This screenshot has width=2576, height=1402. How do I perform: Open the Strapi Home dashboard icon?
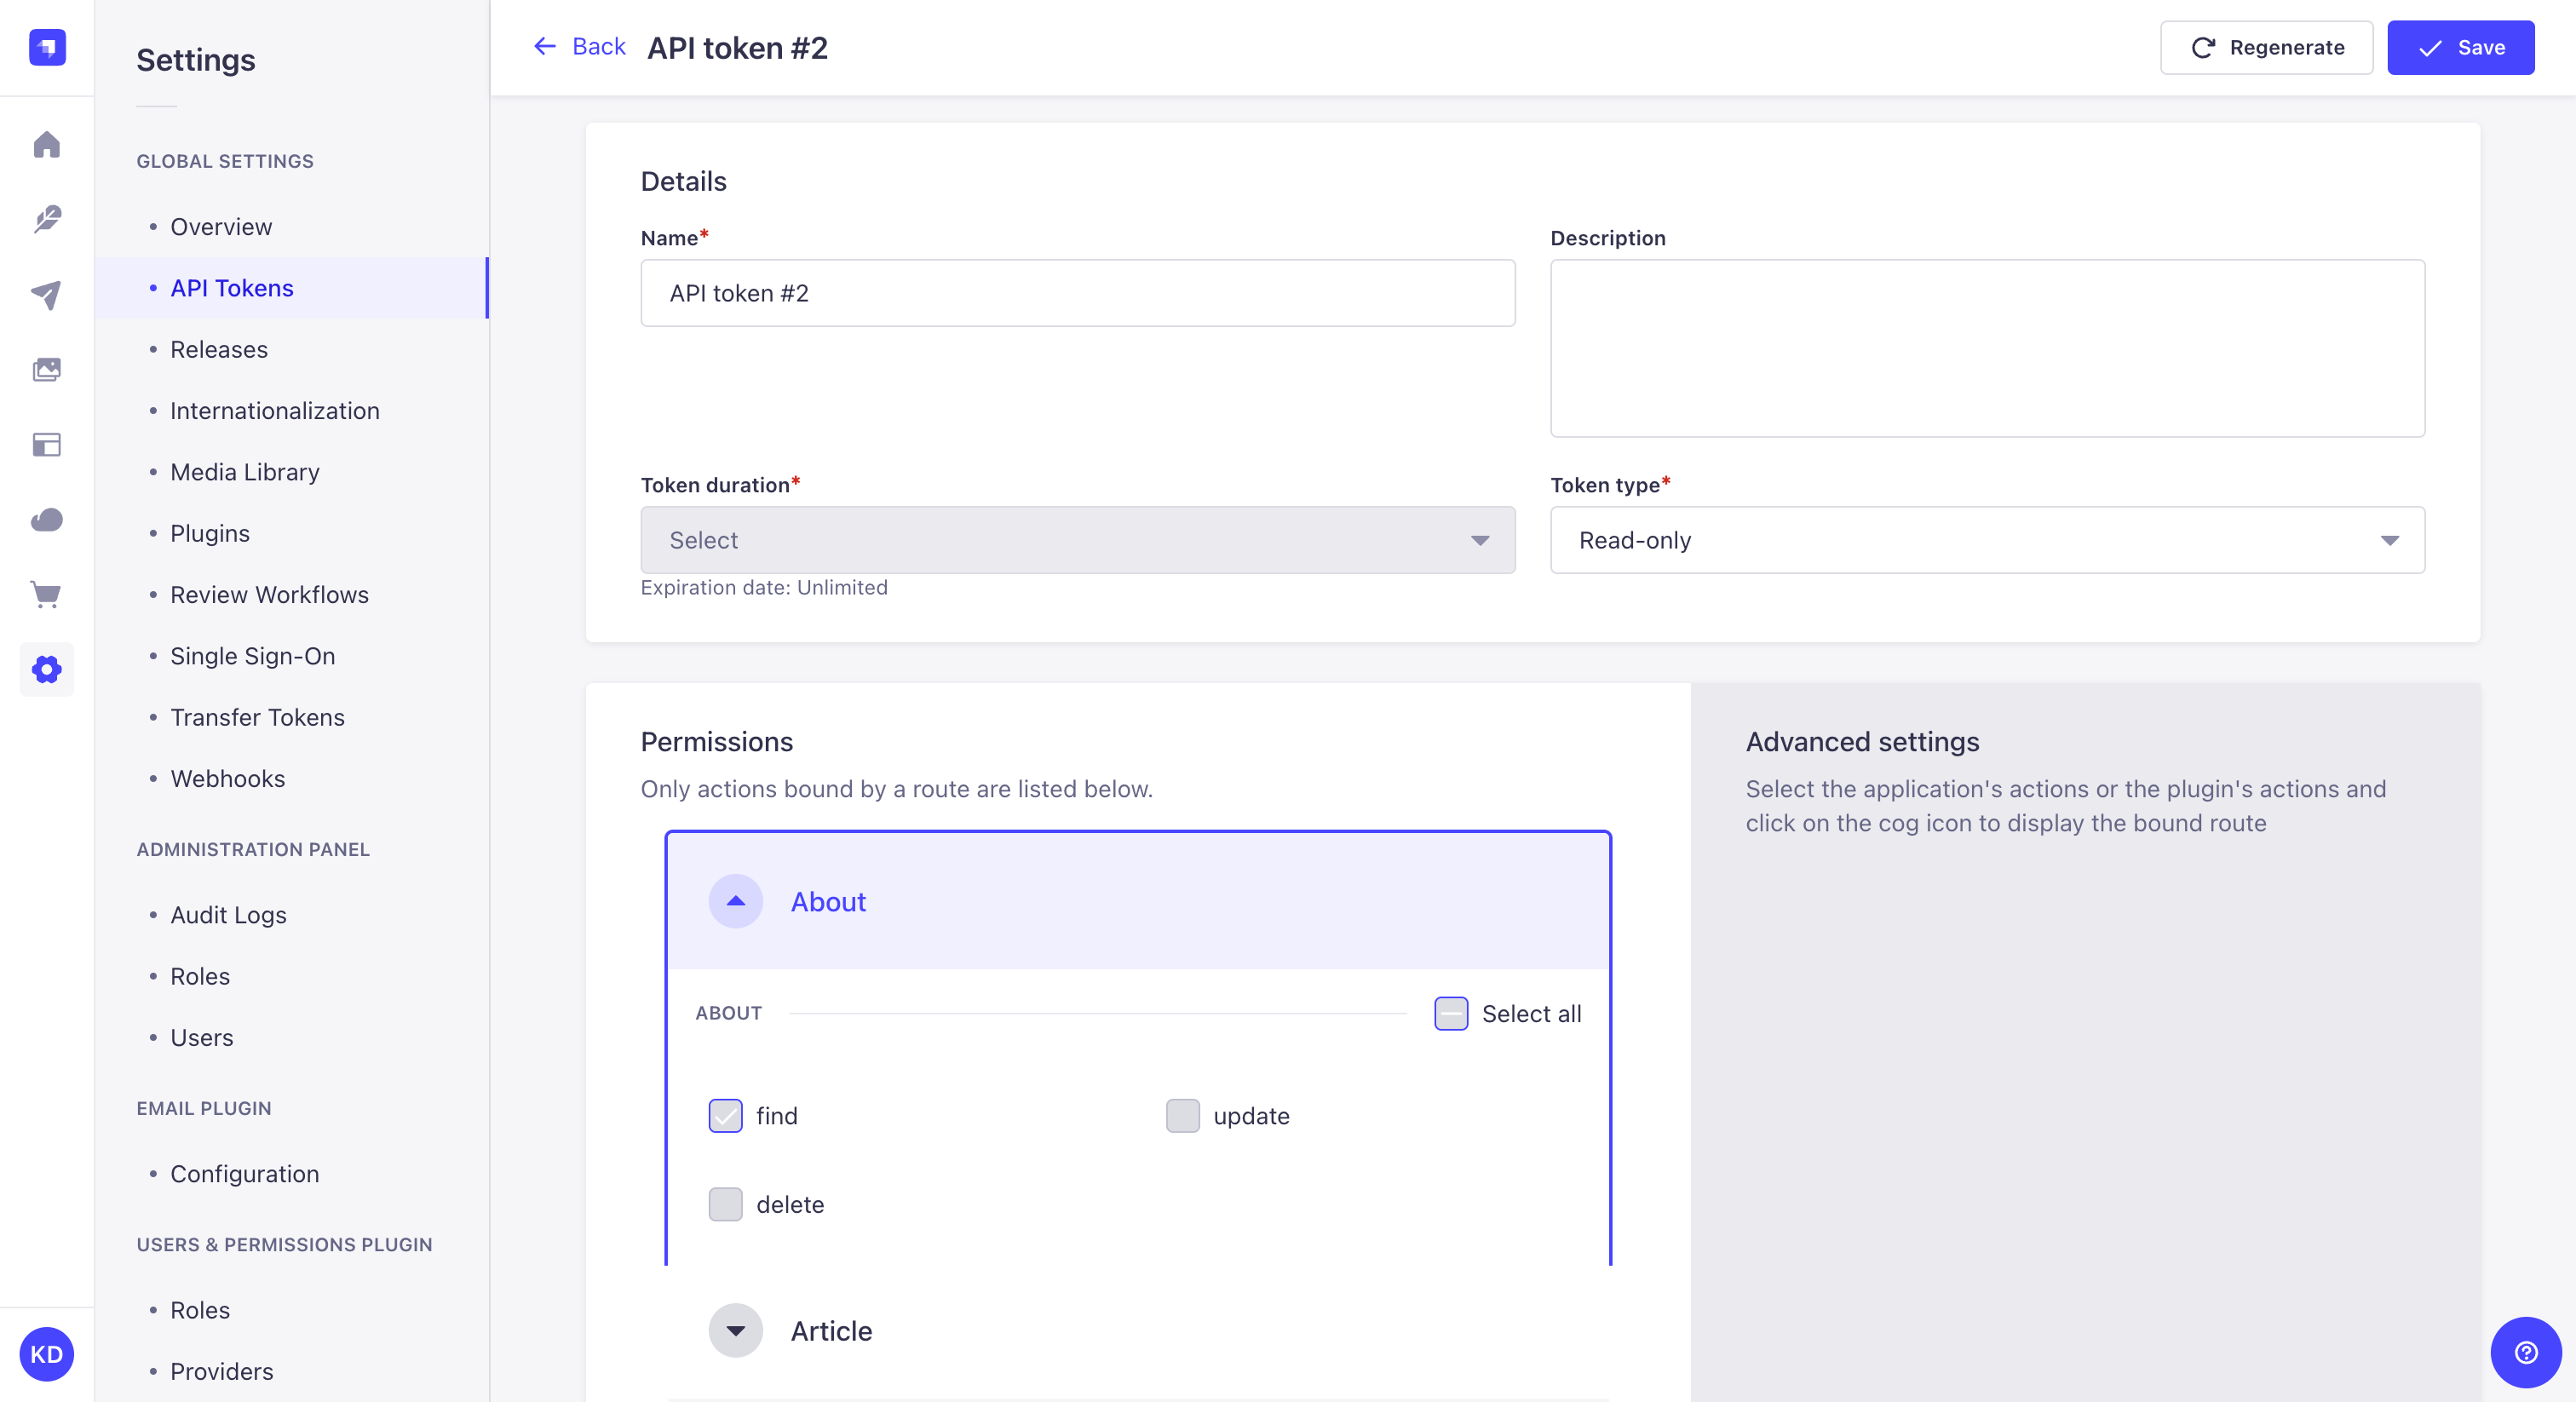tap(46, 145)
